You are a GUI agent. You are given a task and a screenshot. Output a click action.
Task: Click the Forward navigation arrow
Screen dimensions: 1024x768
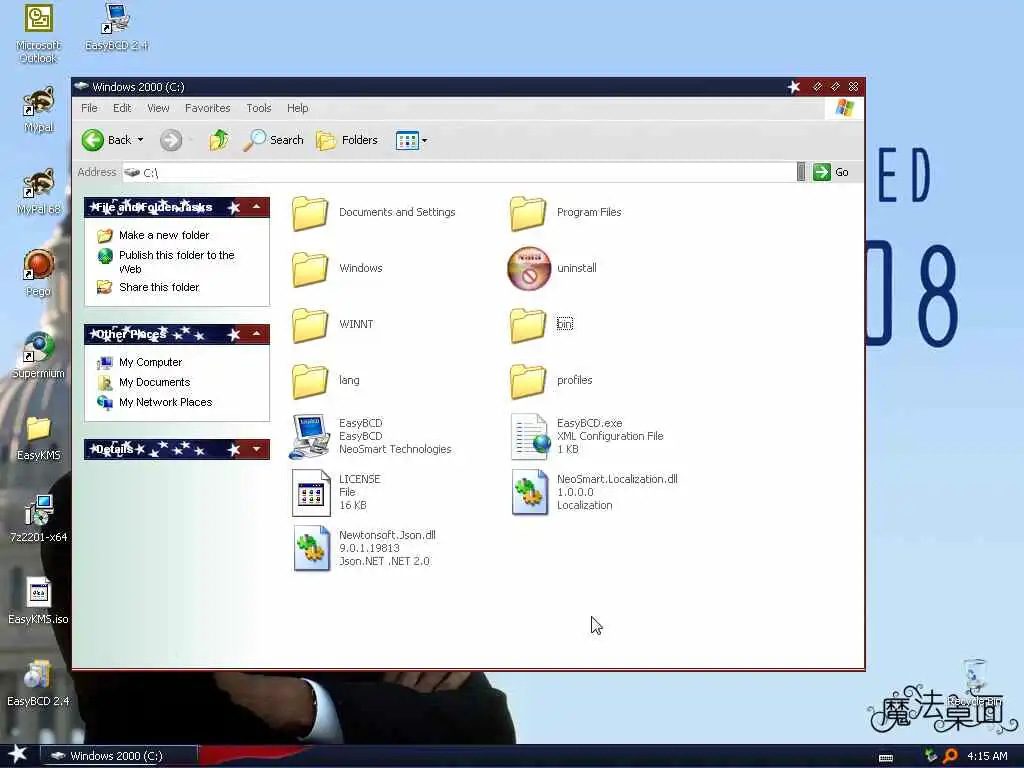click(x=171, y=140)
